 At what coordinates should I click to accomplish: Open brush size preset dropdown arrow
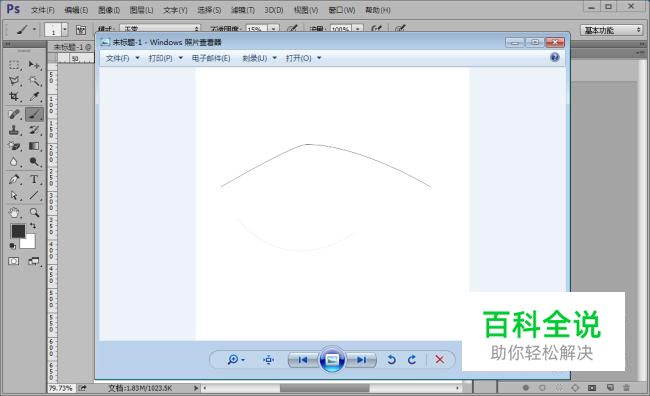point(65,30)
